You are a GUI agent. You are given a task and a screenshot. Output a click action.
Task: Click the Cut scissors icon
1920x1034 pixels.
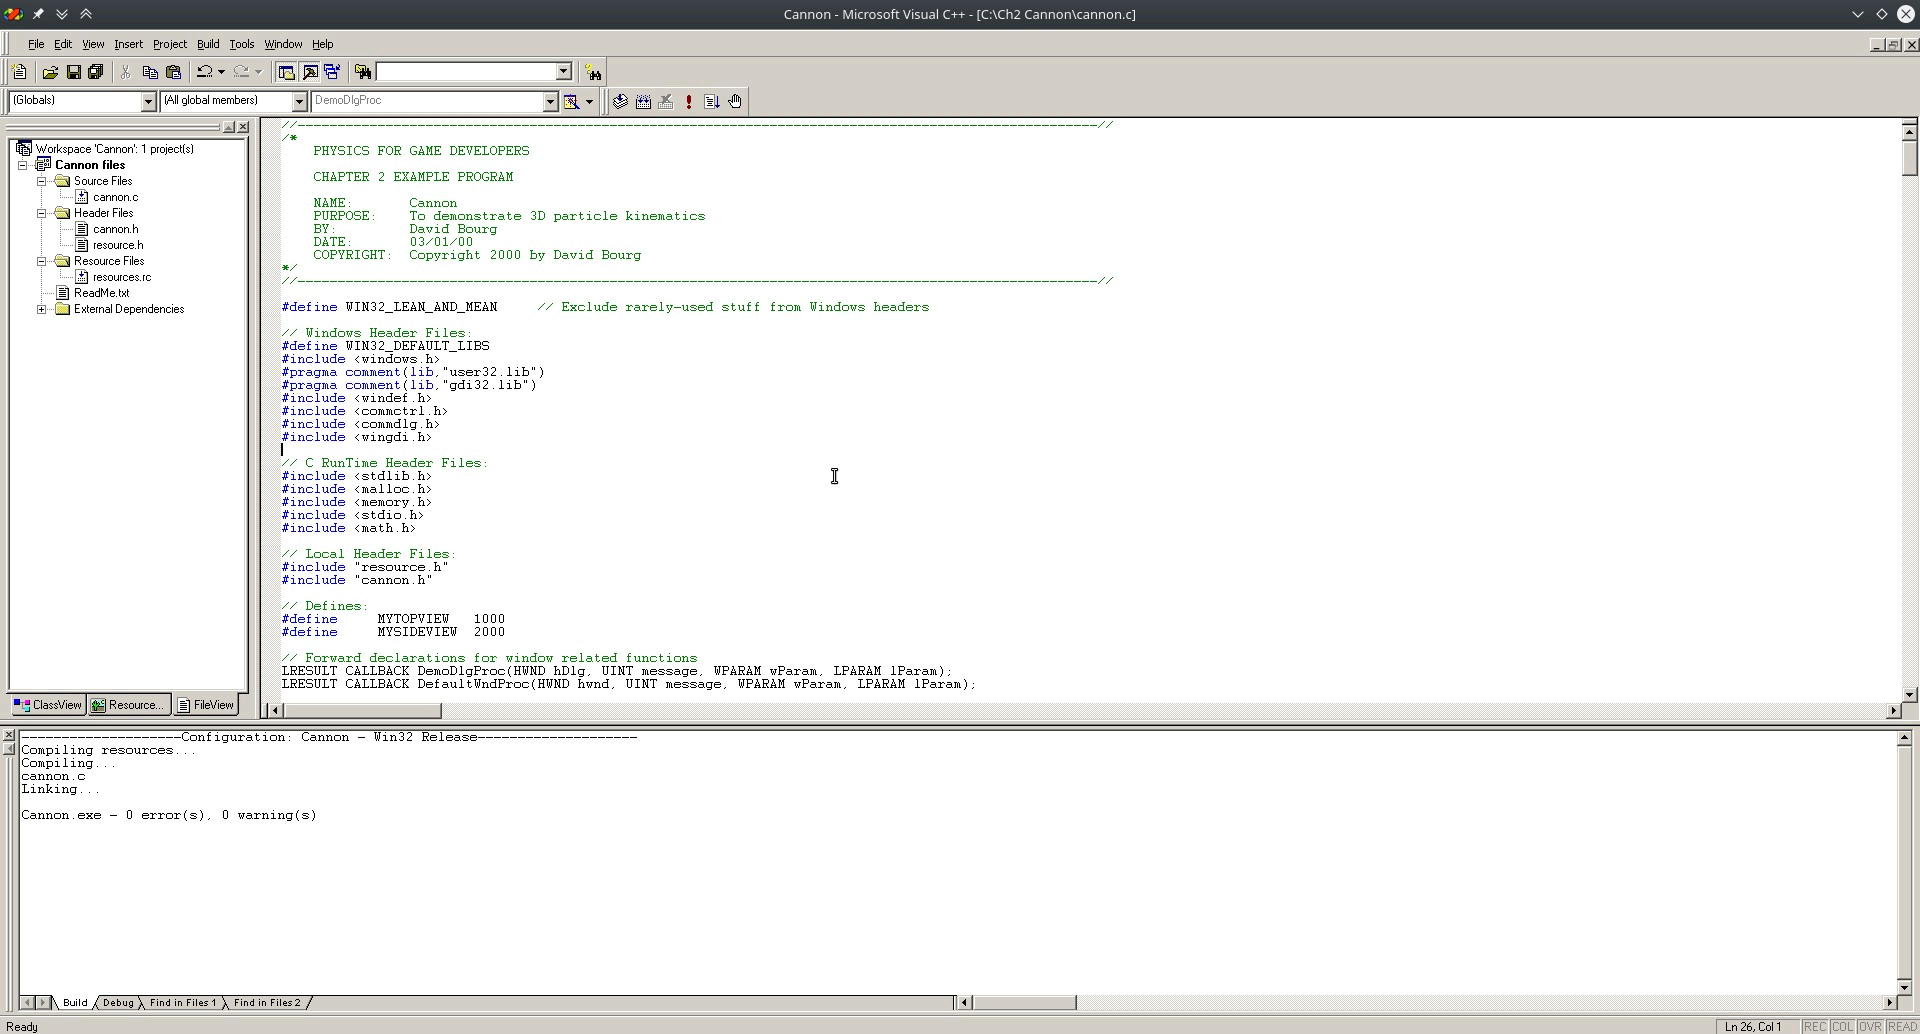(x=126, y=72)
